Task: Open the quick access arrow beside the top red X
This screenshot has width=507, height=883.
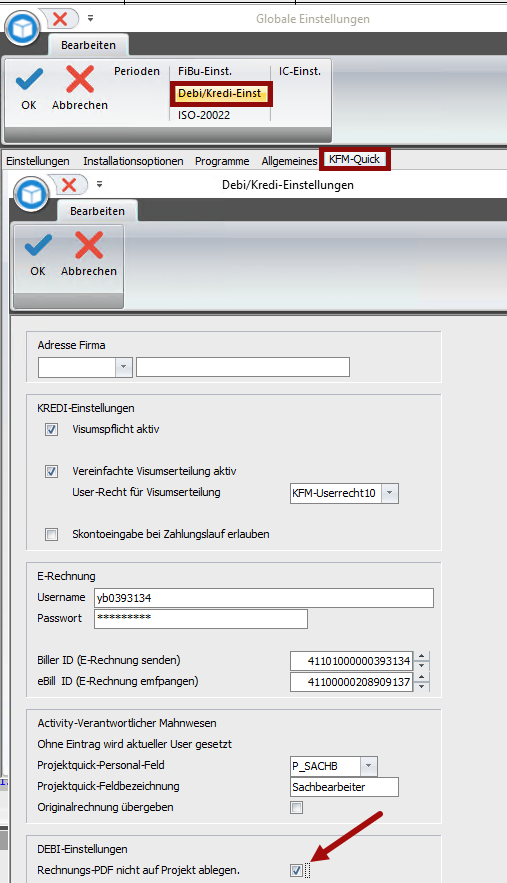Action: tap(91, 19)
